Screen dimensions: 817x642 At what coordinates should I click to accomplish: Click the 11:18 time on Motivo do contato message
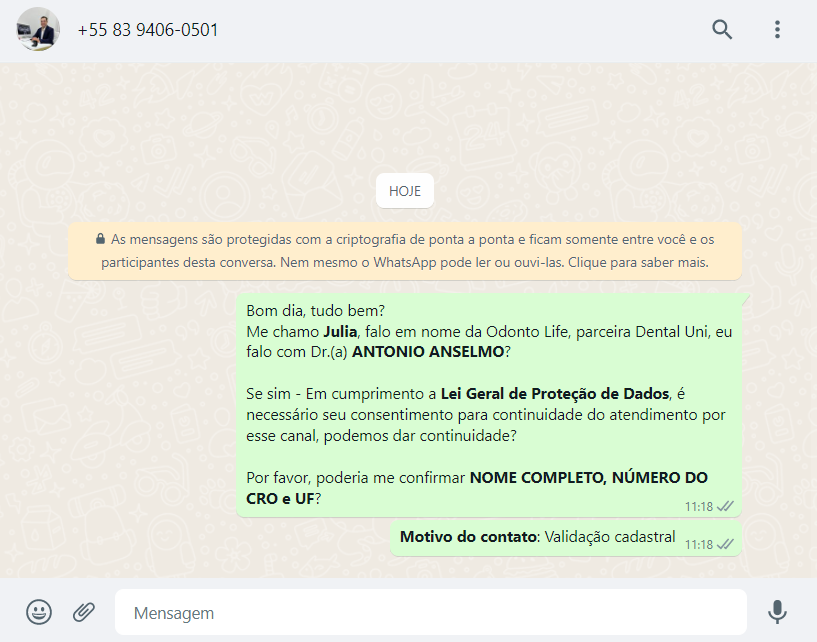click(x=699, y=545)
